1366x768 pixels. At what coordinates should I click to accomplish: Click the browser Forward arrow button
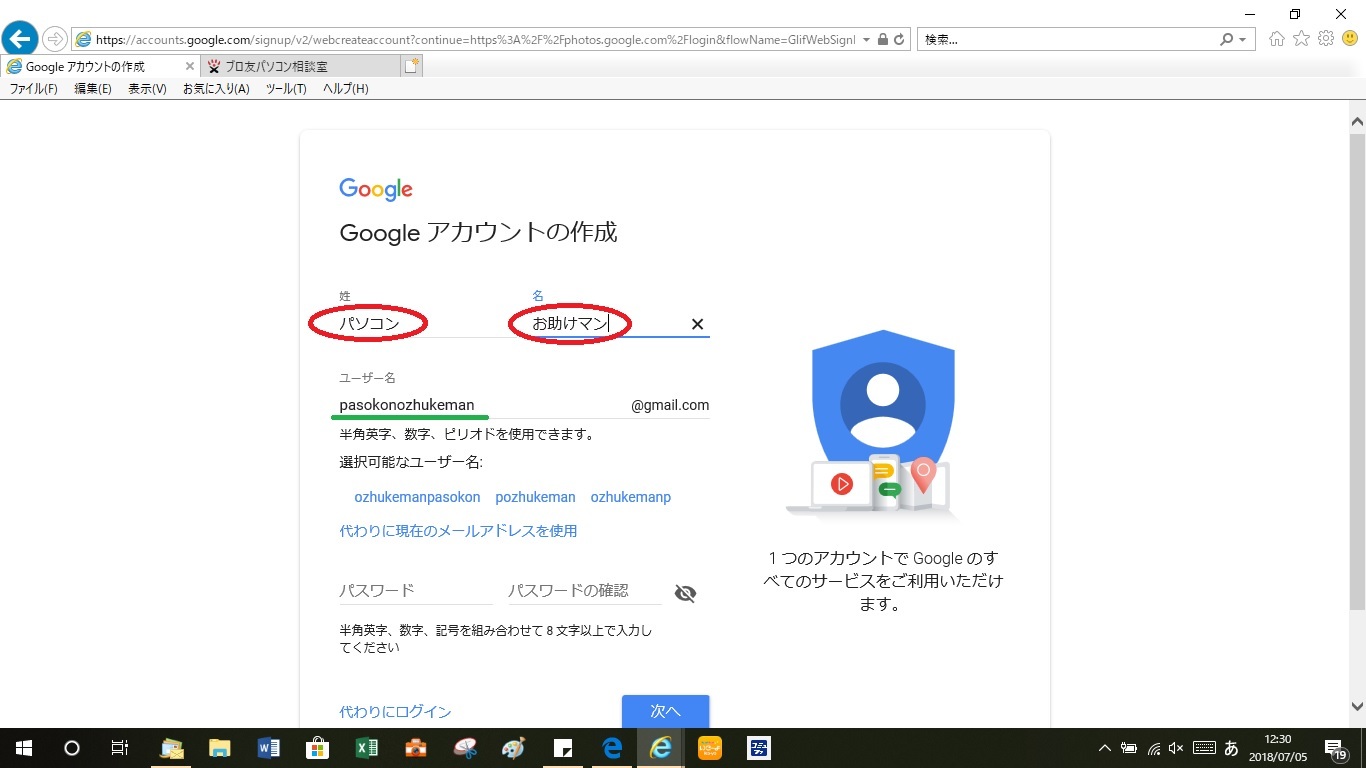coord(55,40)
